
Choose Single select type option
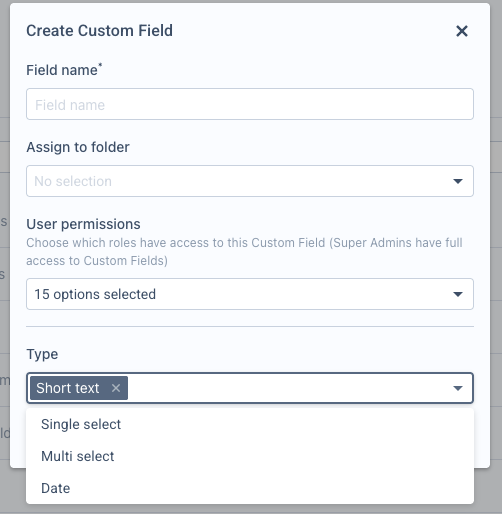[x=250, y=424]
